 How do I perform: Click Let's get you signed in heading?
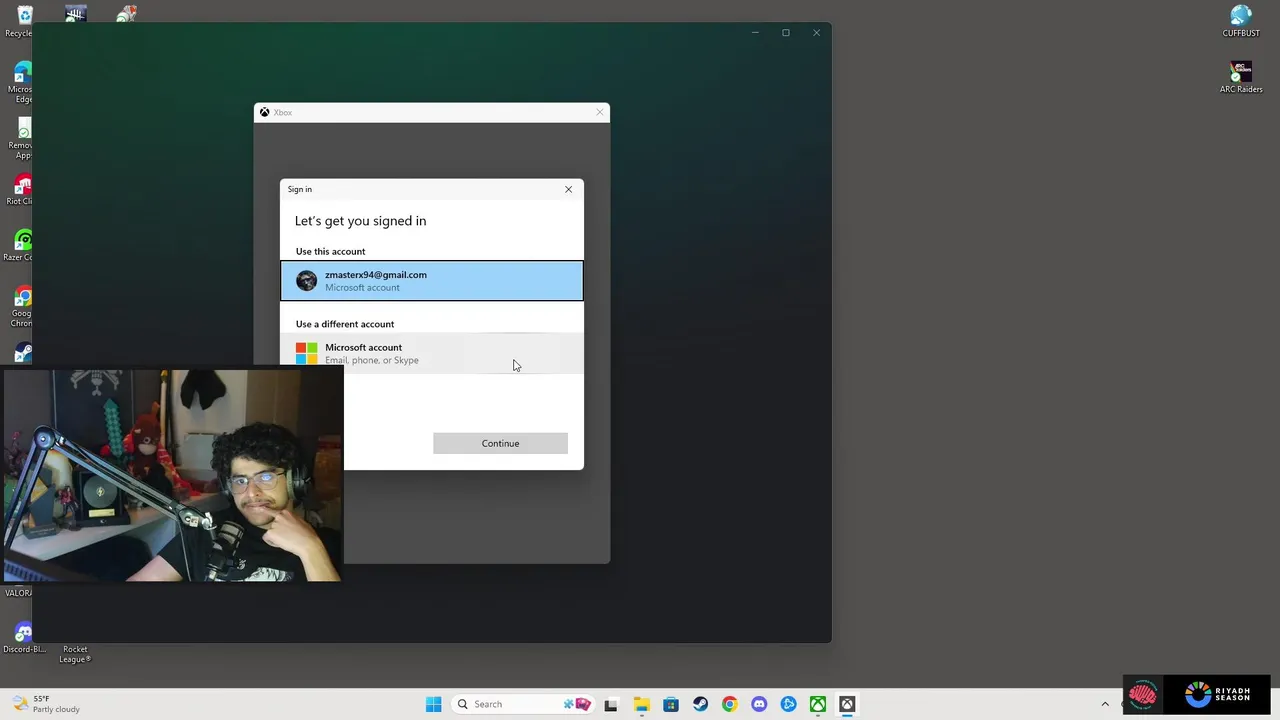click(x=360, y=221)
